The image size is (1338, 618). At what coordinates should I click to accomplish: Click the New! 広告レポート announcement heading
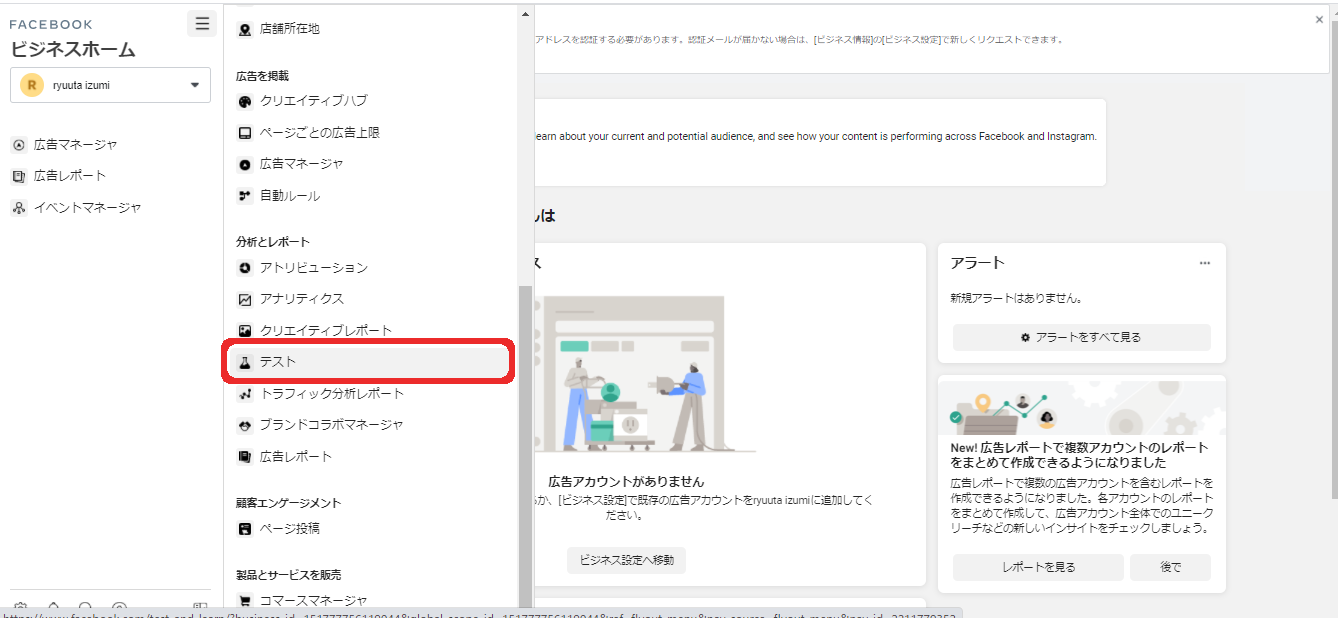tap(1079, 455)
